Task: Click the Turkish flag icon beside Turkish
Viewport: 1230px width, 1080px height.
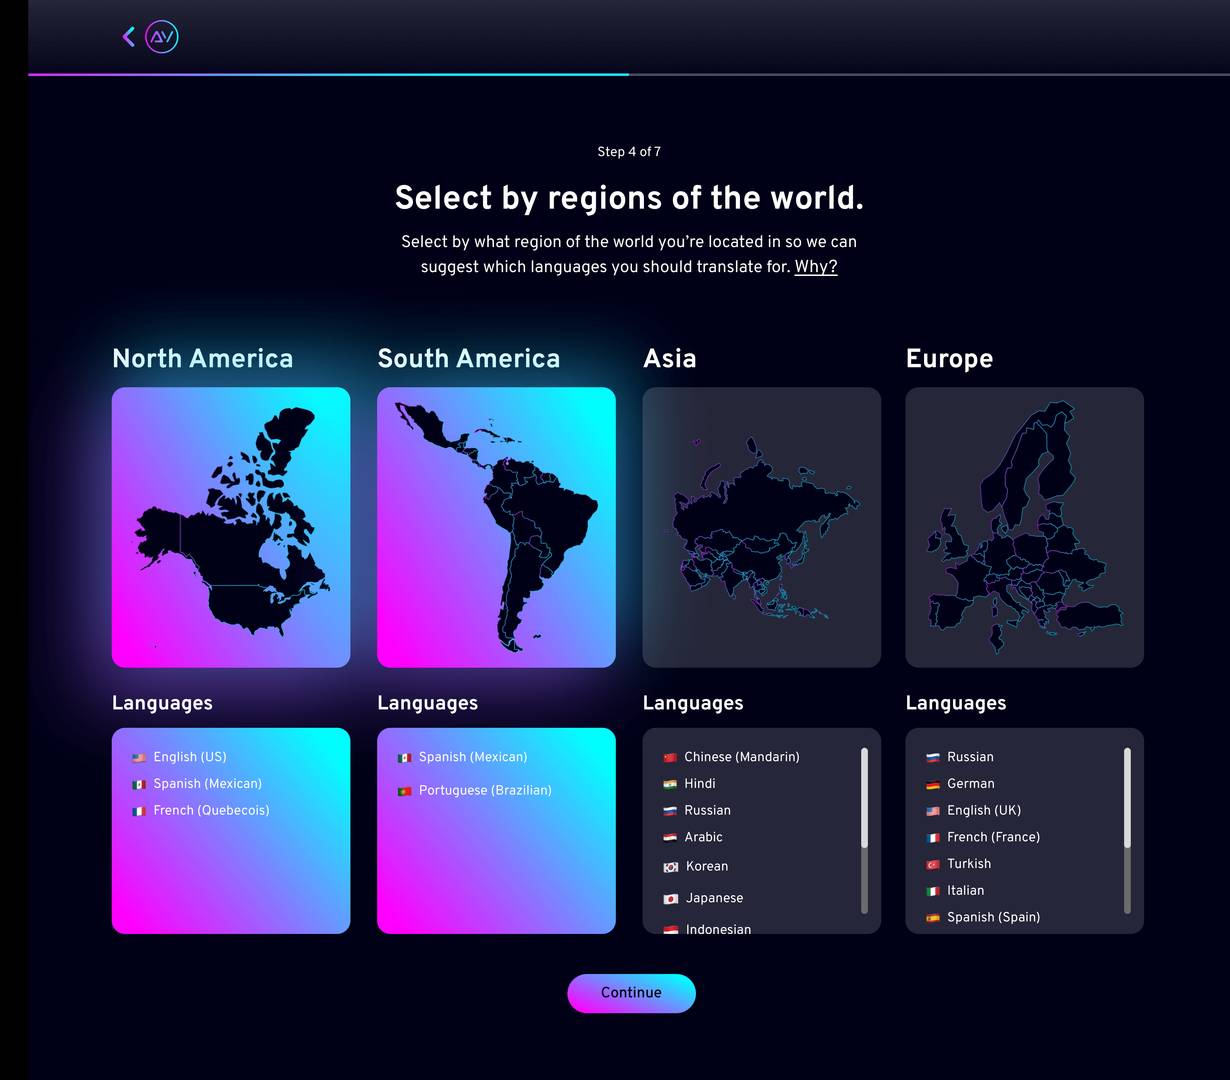Action: (x=933, y=865)
